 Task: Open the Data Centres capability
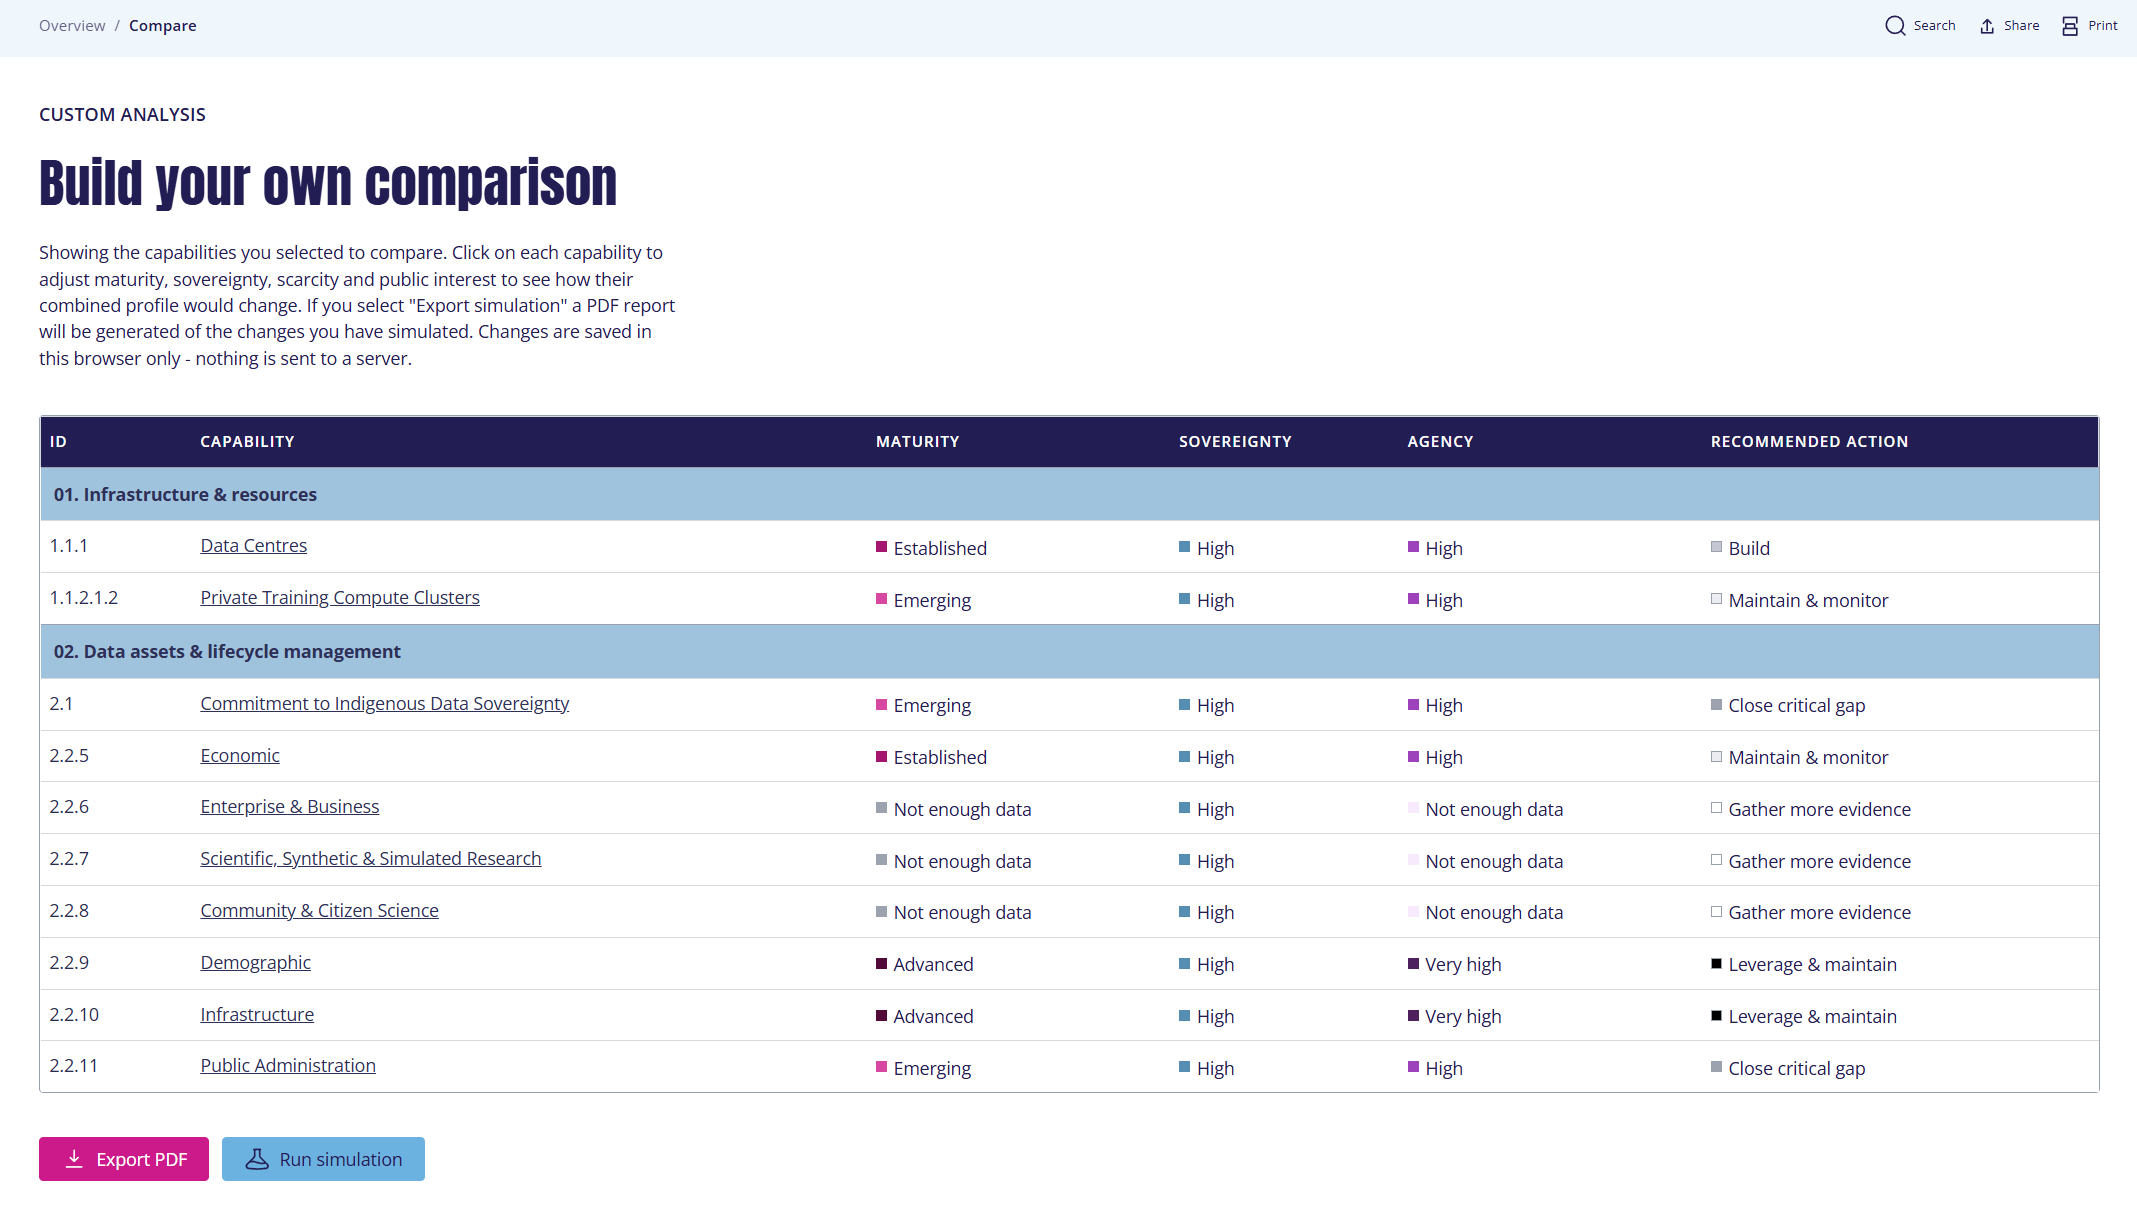253,545
